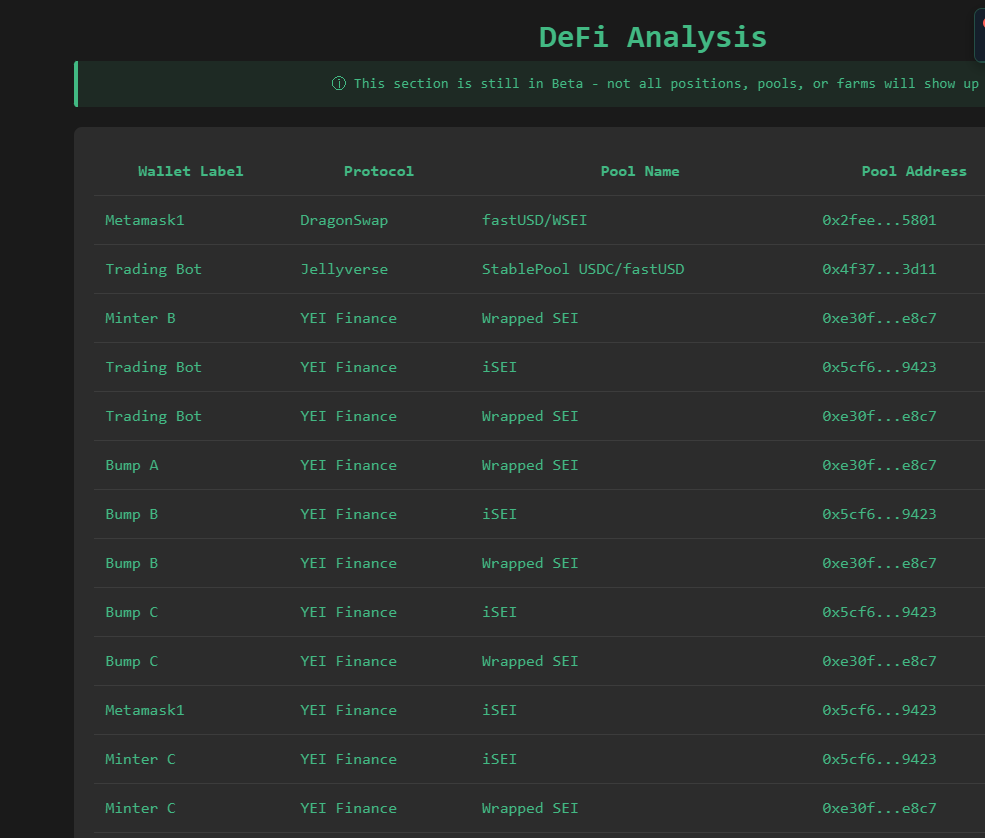Click Metamask1 label in the iSEI row
Screen dimensions: 985x838
tap(144, 710)
